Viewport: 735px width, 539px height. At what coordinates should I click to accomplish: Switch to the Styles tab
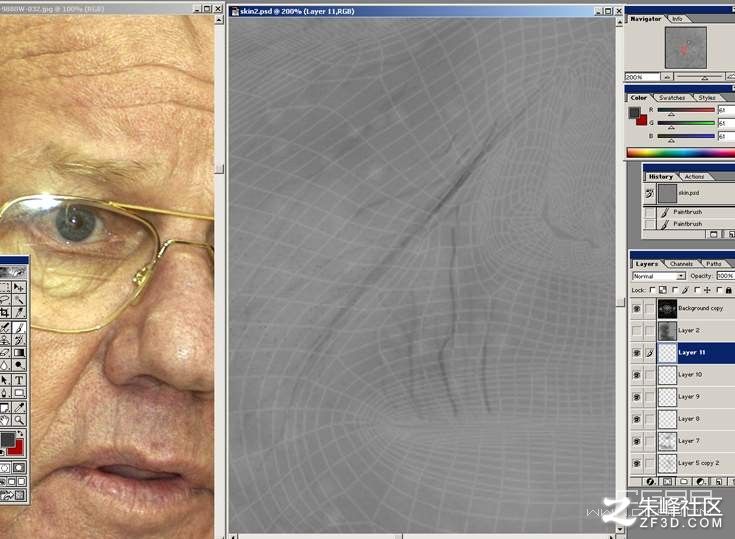(707, 97)
